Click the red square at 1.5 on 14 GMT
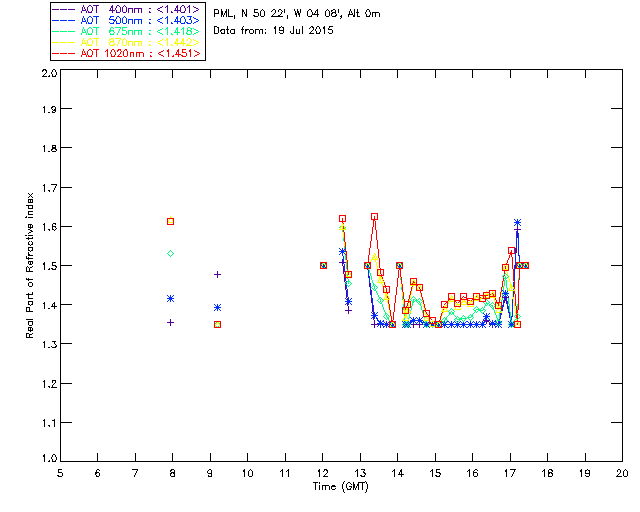The width and height of the screenshot is (640, 512). pyautogui.click(x=399, y=265)
